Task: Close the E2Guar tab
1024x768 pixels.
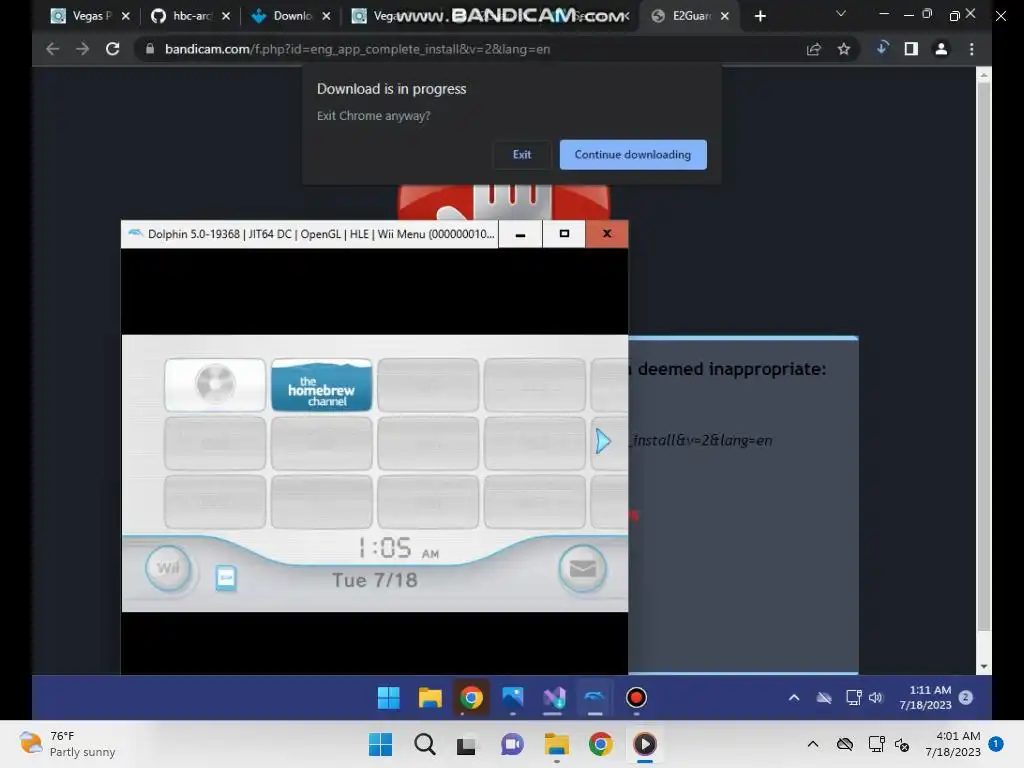Action: pos(725,16)
